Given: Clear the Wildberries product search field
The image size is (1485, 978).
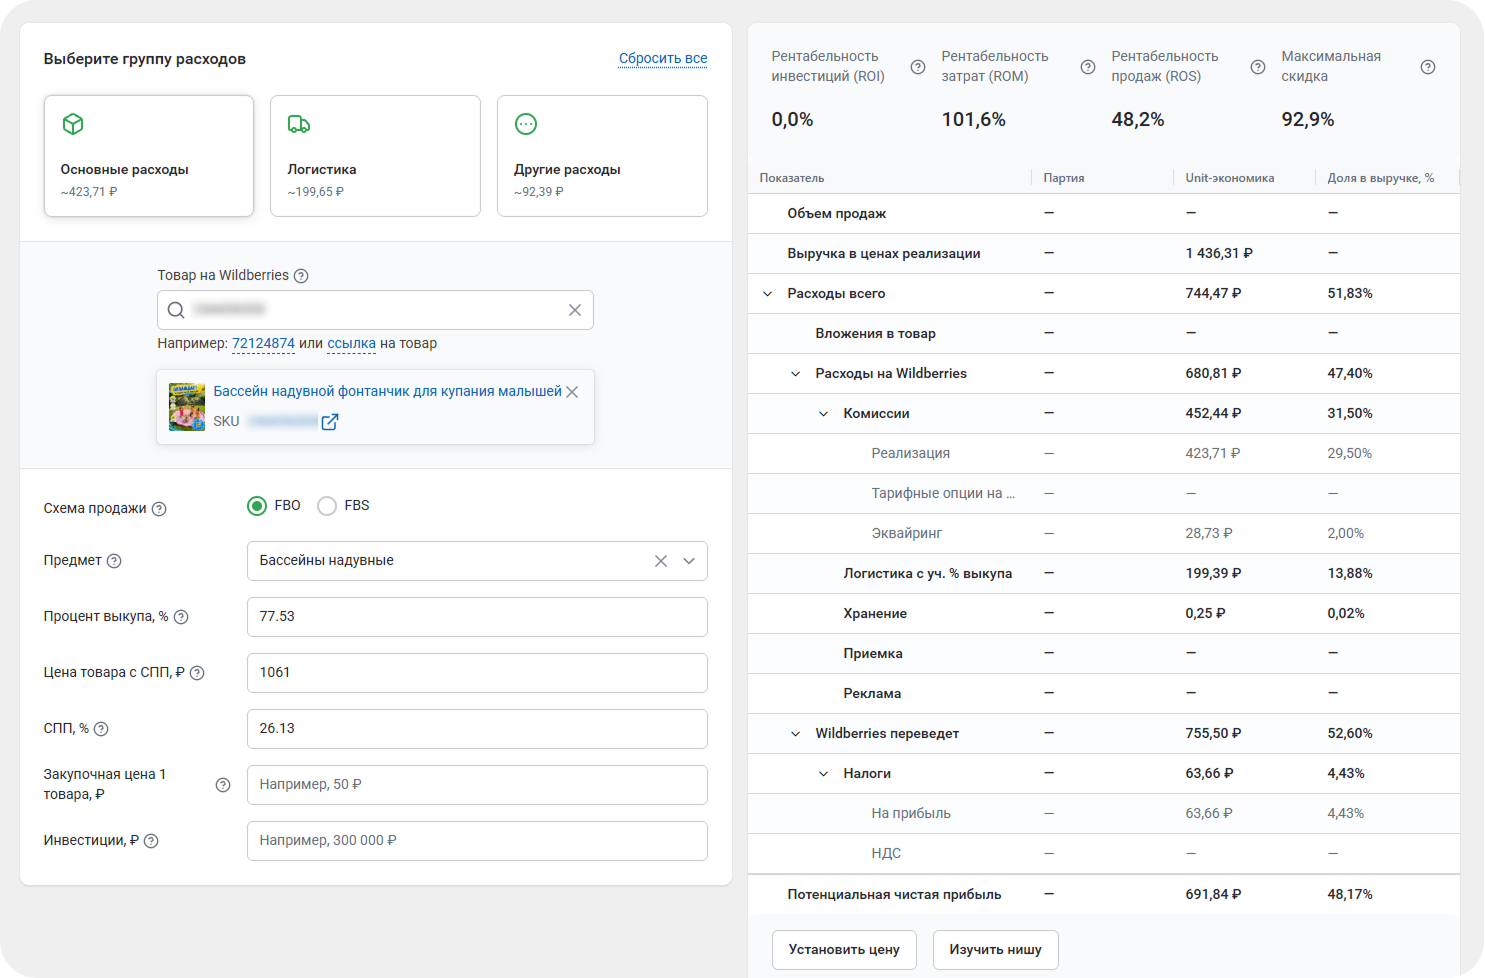Looking at the screenshot, I should 575,310.
